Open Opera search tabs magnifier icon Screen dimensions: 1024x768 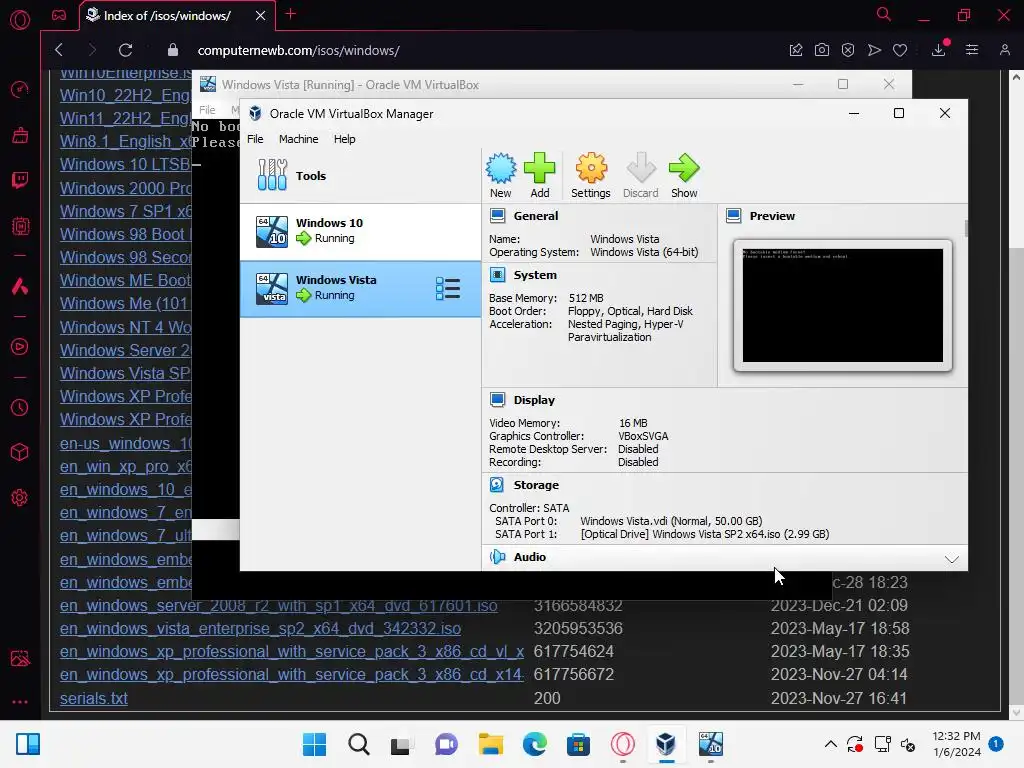click(x=884, y=14)
